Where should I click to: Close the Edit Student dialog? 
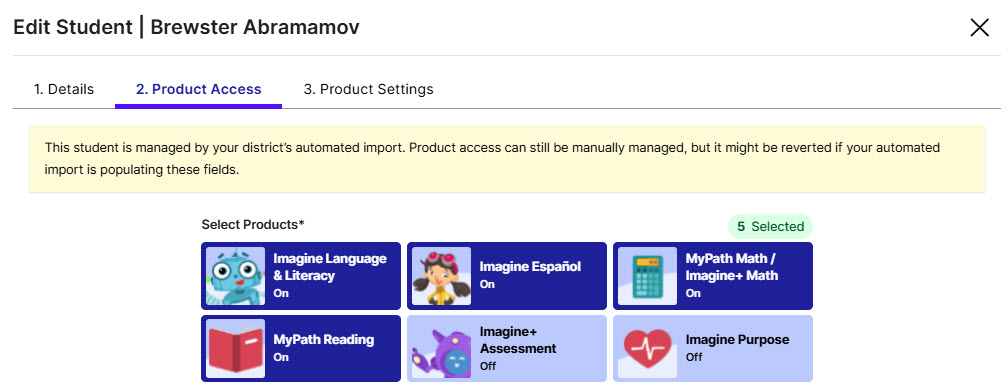tap(979, 28)
